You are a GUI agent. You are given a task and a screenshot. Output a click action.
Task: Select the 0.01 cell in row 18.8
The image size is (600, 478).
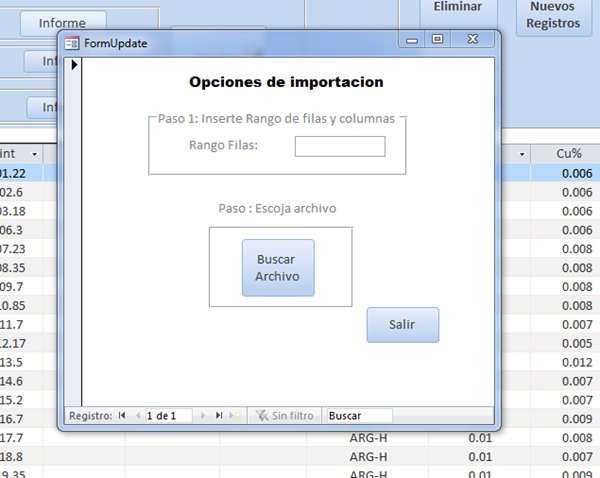pyautogui.click(x=479, y=457)
